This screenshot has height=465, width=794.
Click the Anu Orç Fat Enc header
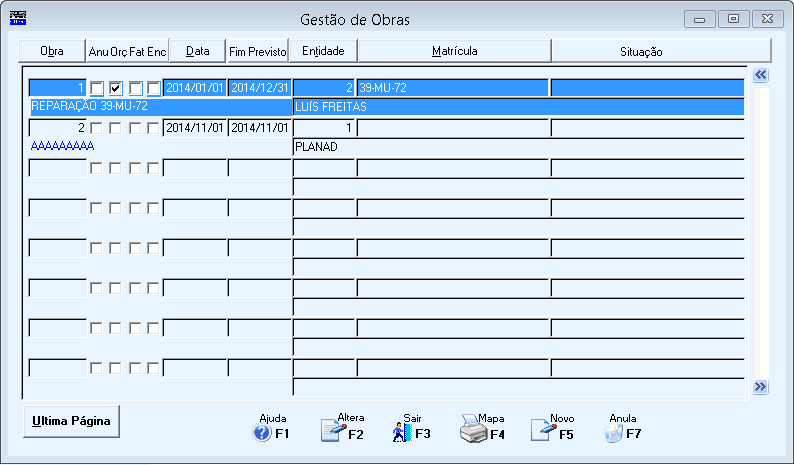127,51
